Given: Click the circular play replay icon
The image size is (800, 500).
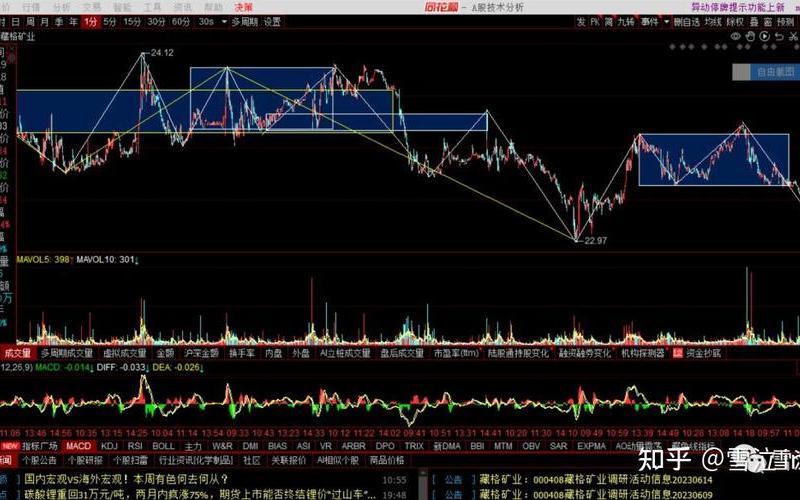Looking at the screenshot, I should pyautogui.click(x=764, y=36).
